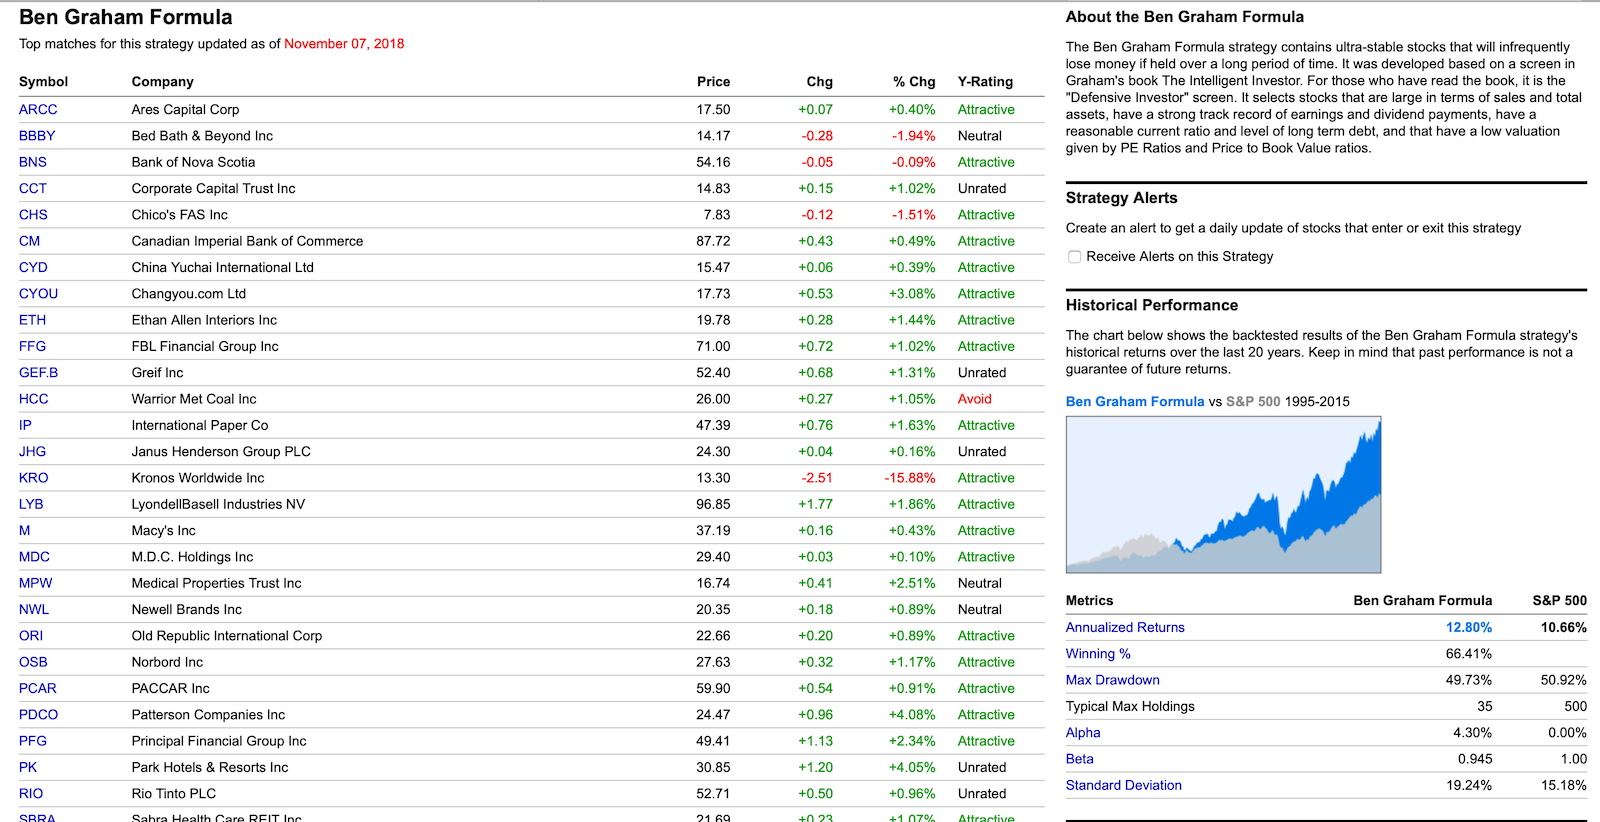Click the Canadian Imperial Bank of Commerce name

click(x=248, y=241)
